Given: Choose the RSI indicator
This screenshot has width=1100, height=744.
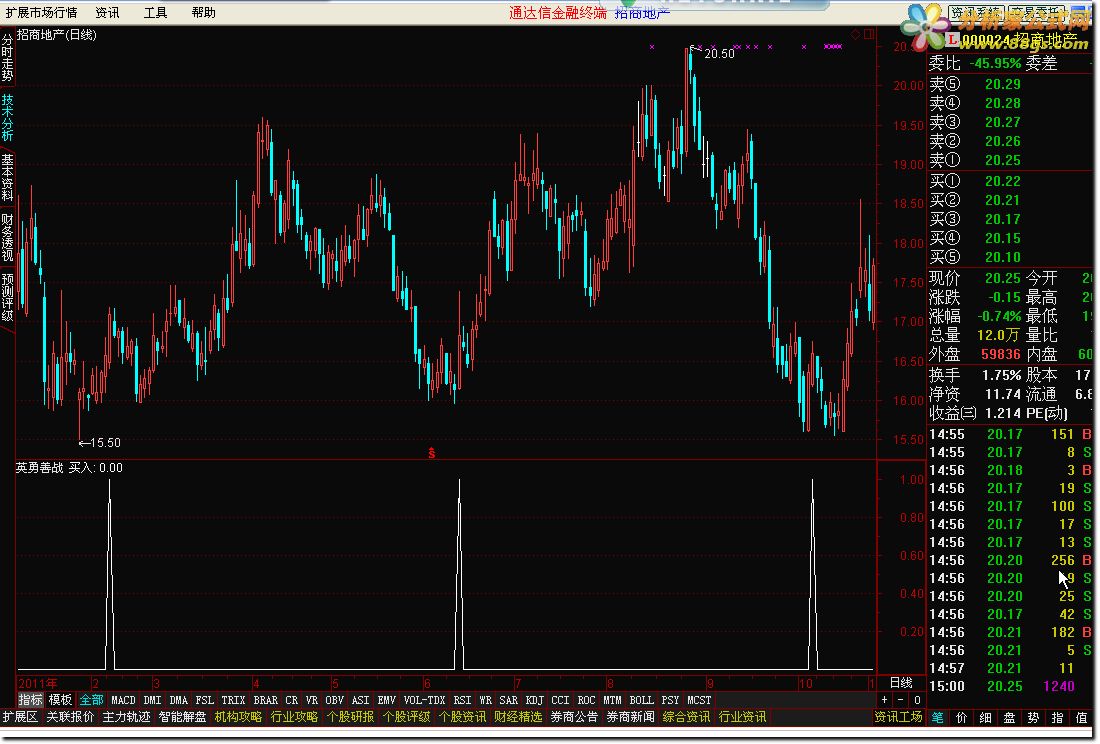Looking at the screenshot, I should (462, 700).
